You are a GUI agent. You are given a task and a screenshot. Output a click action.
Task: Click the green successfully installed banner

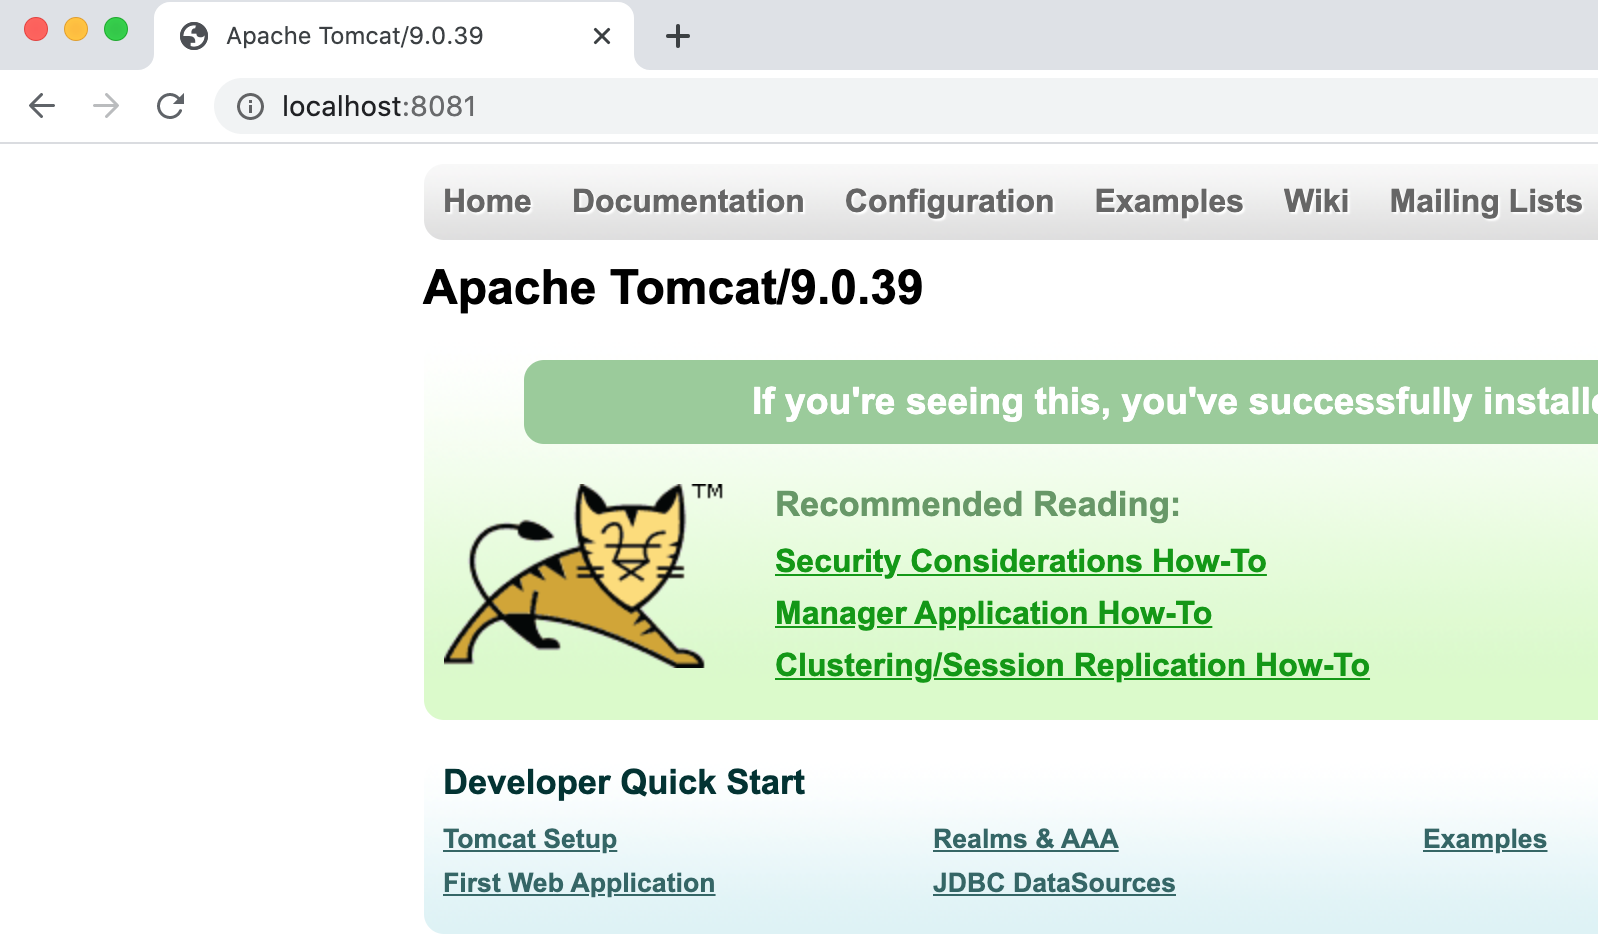(1061, 402)
